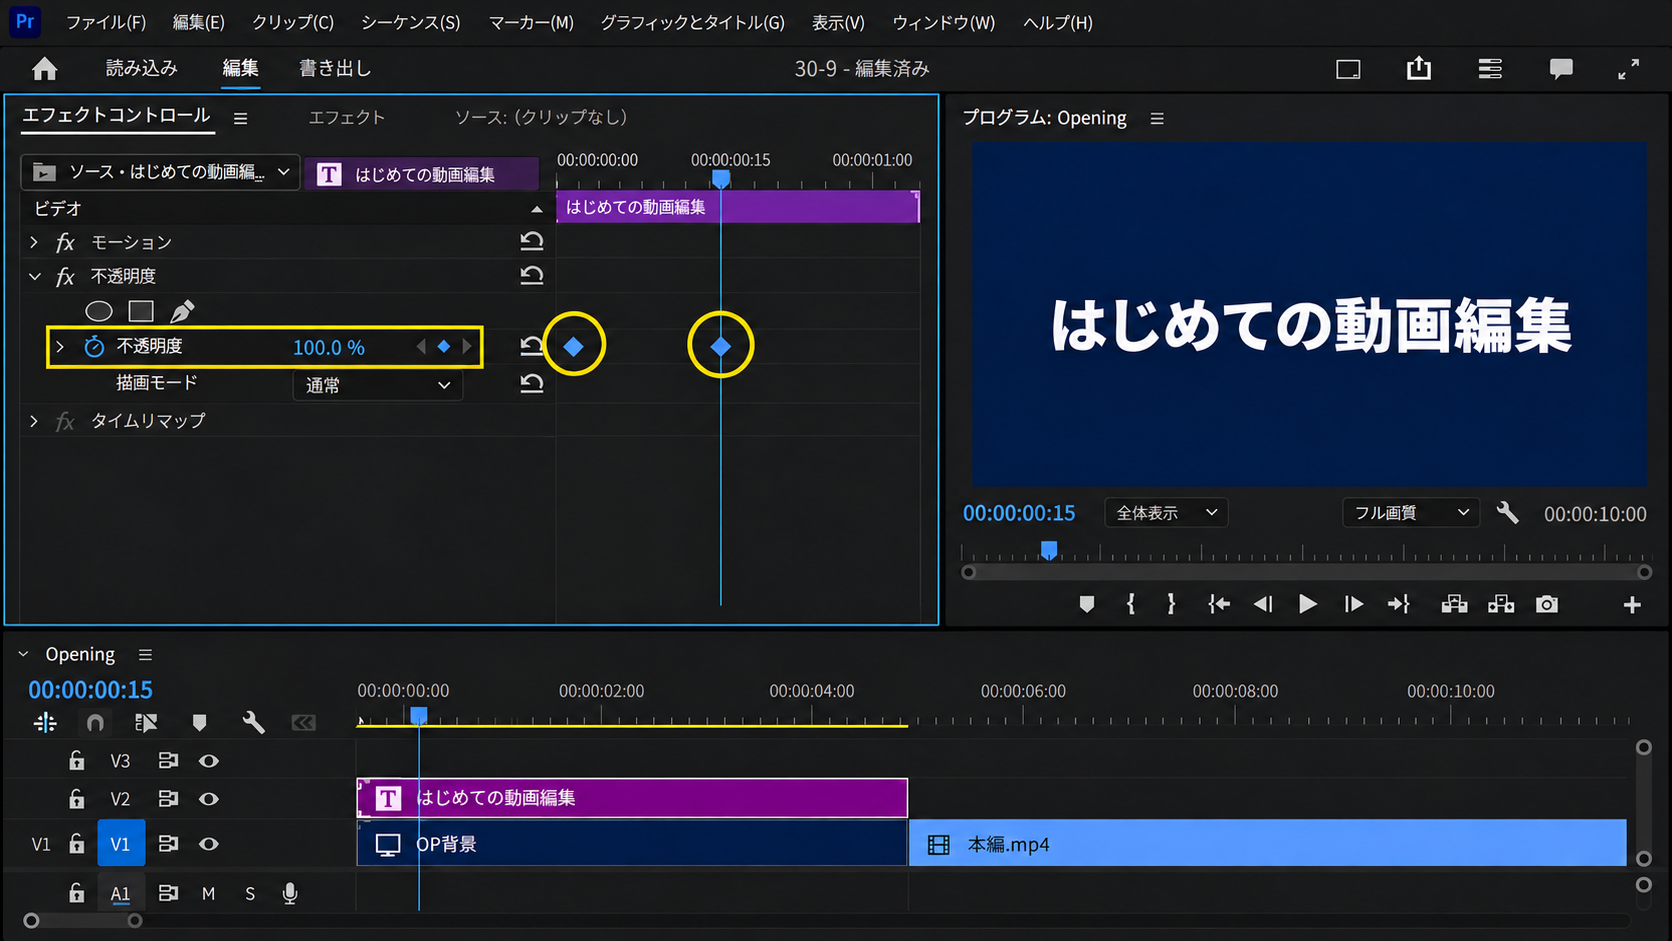Play the program monitor sequence

tap(1307, 604)
